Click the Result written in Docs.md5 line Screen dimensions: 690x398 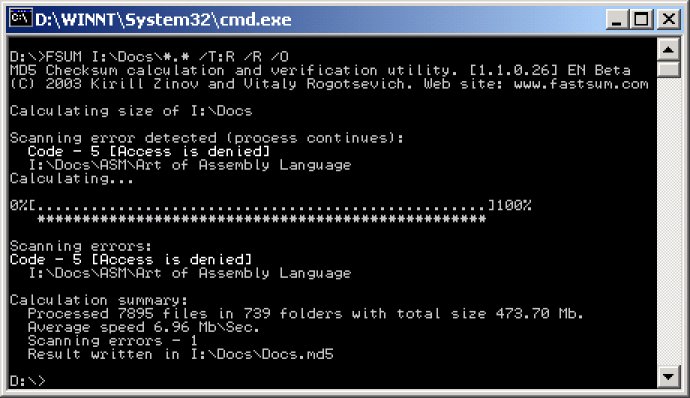click(x=180, y=354)
